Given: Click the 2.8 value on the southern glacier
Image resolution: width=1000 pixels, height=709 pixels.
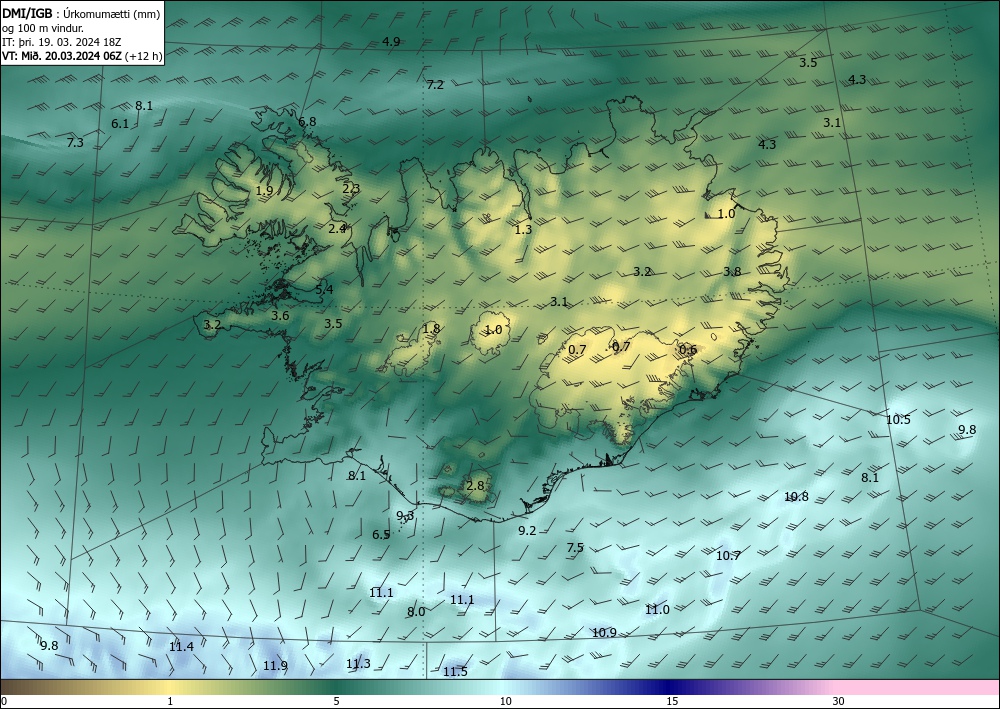Looking at the screenshot, I should 475,485.
